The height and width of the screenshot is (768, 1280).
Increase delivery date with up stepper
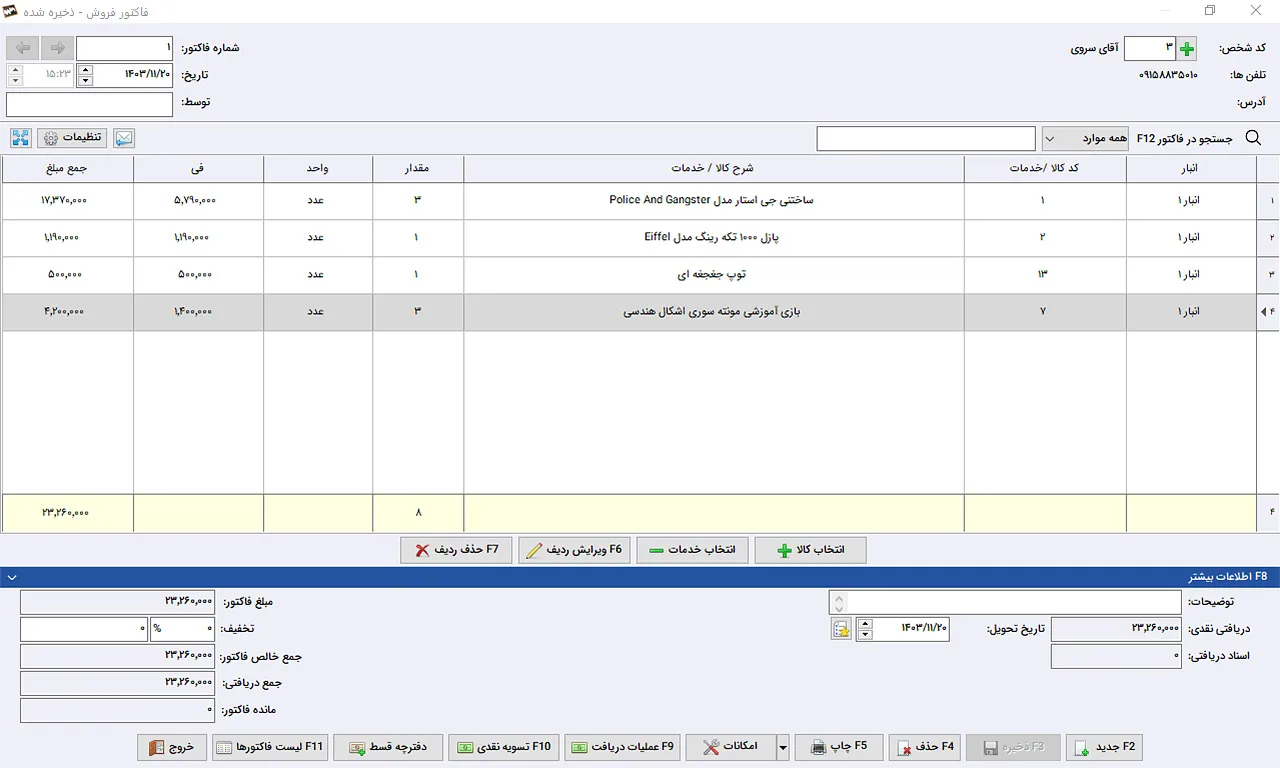865,623
